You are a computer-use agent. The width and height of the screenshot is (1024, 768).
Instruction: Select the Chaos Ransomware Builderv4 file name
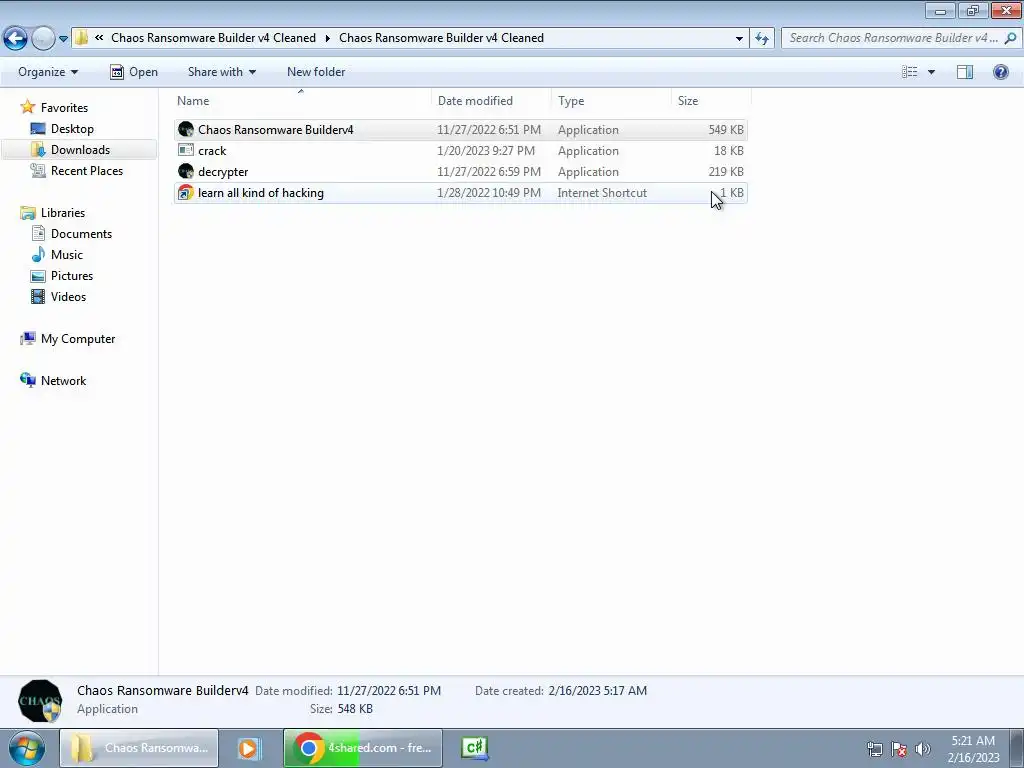[276, 130]
